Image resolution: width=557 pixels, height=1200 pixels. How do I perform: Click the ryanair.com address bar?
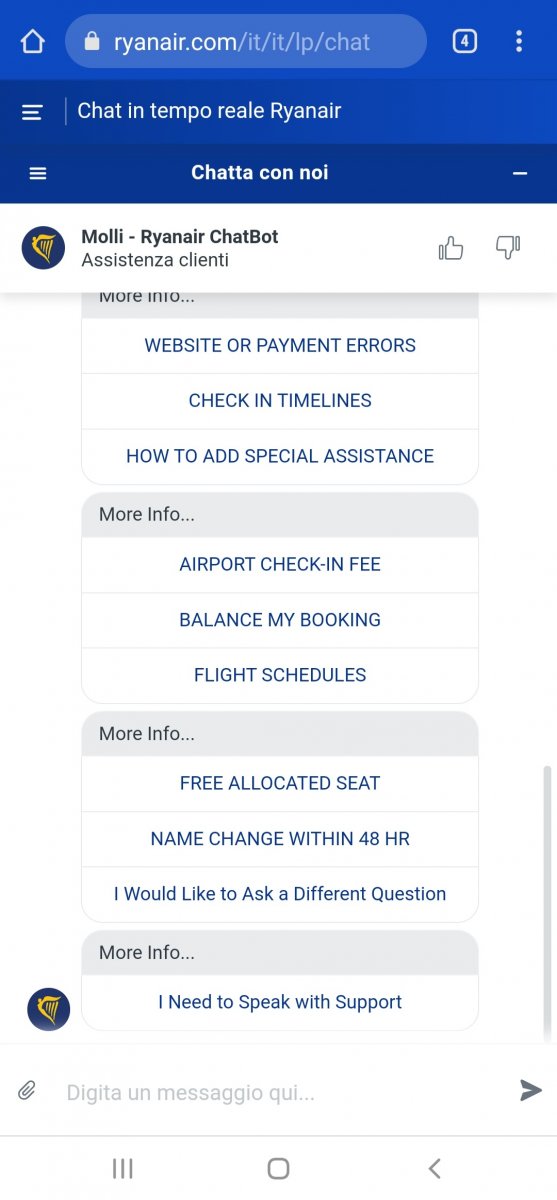point(246,41)
